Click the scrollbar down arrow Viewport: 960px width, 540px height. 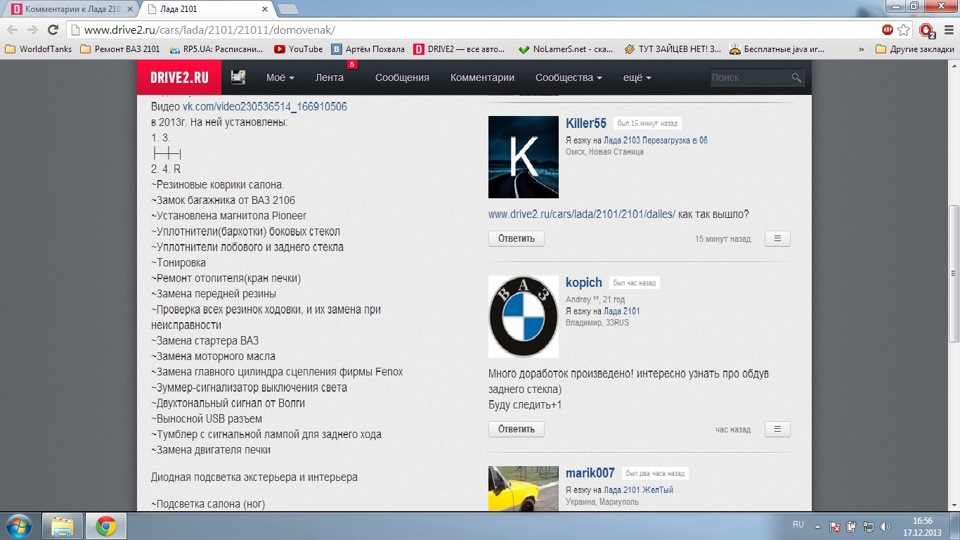[x=954, y=505]
